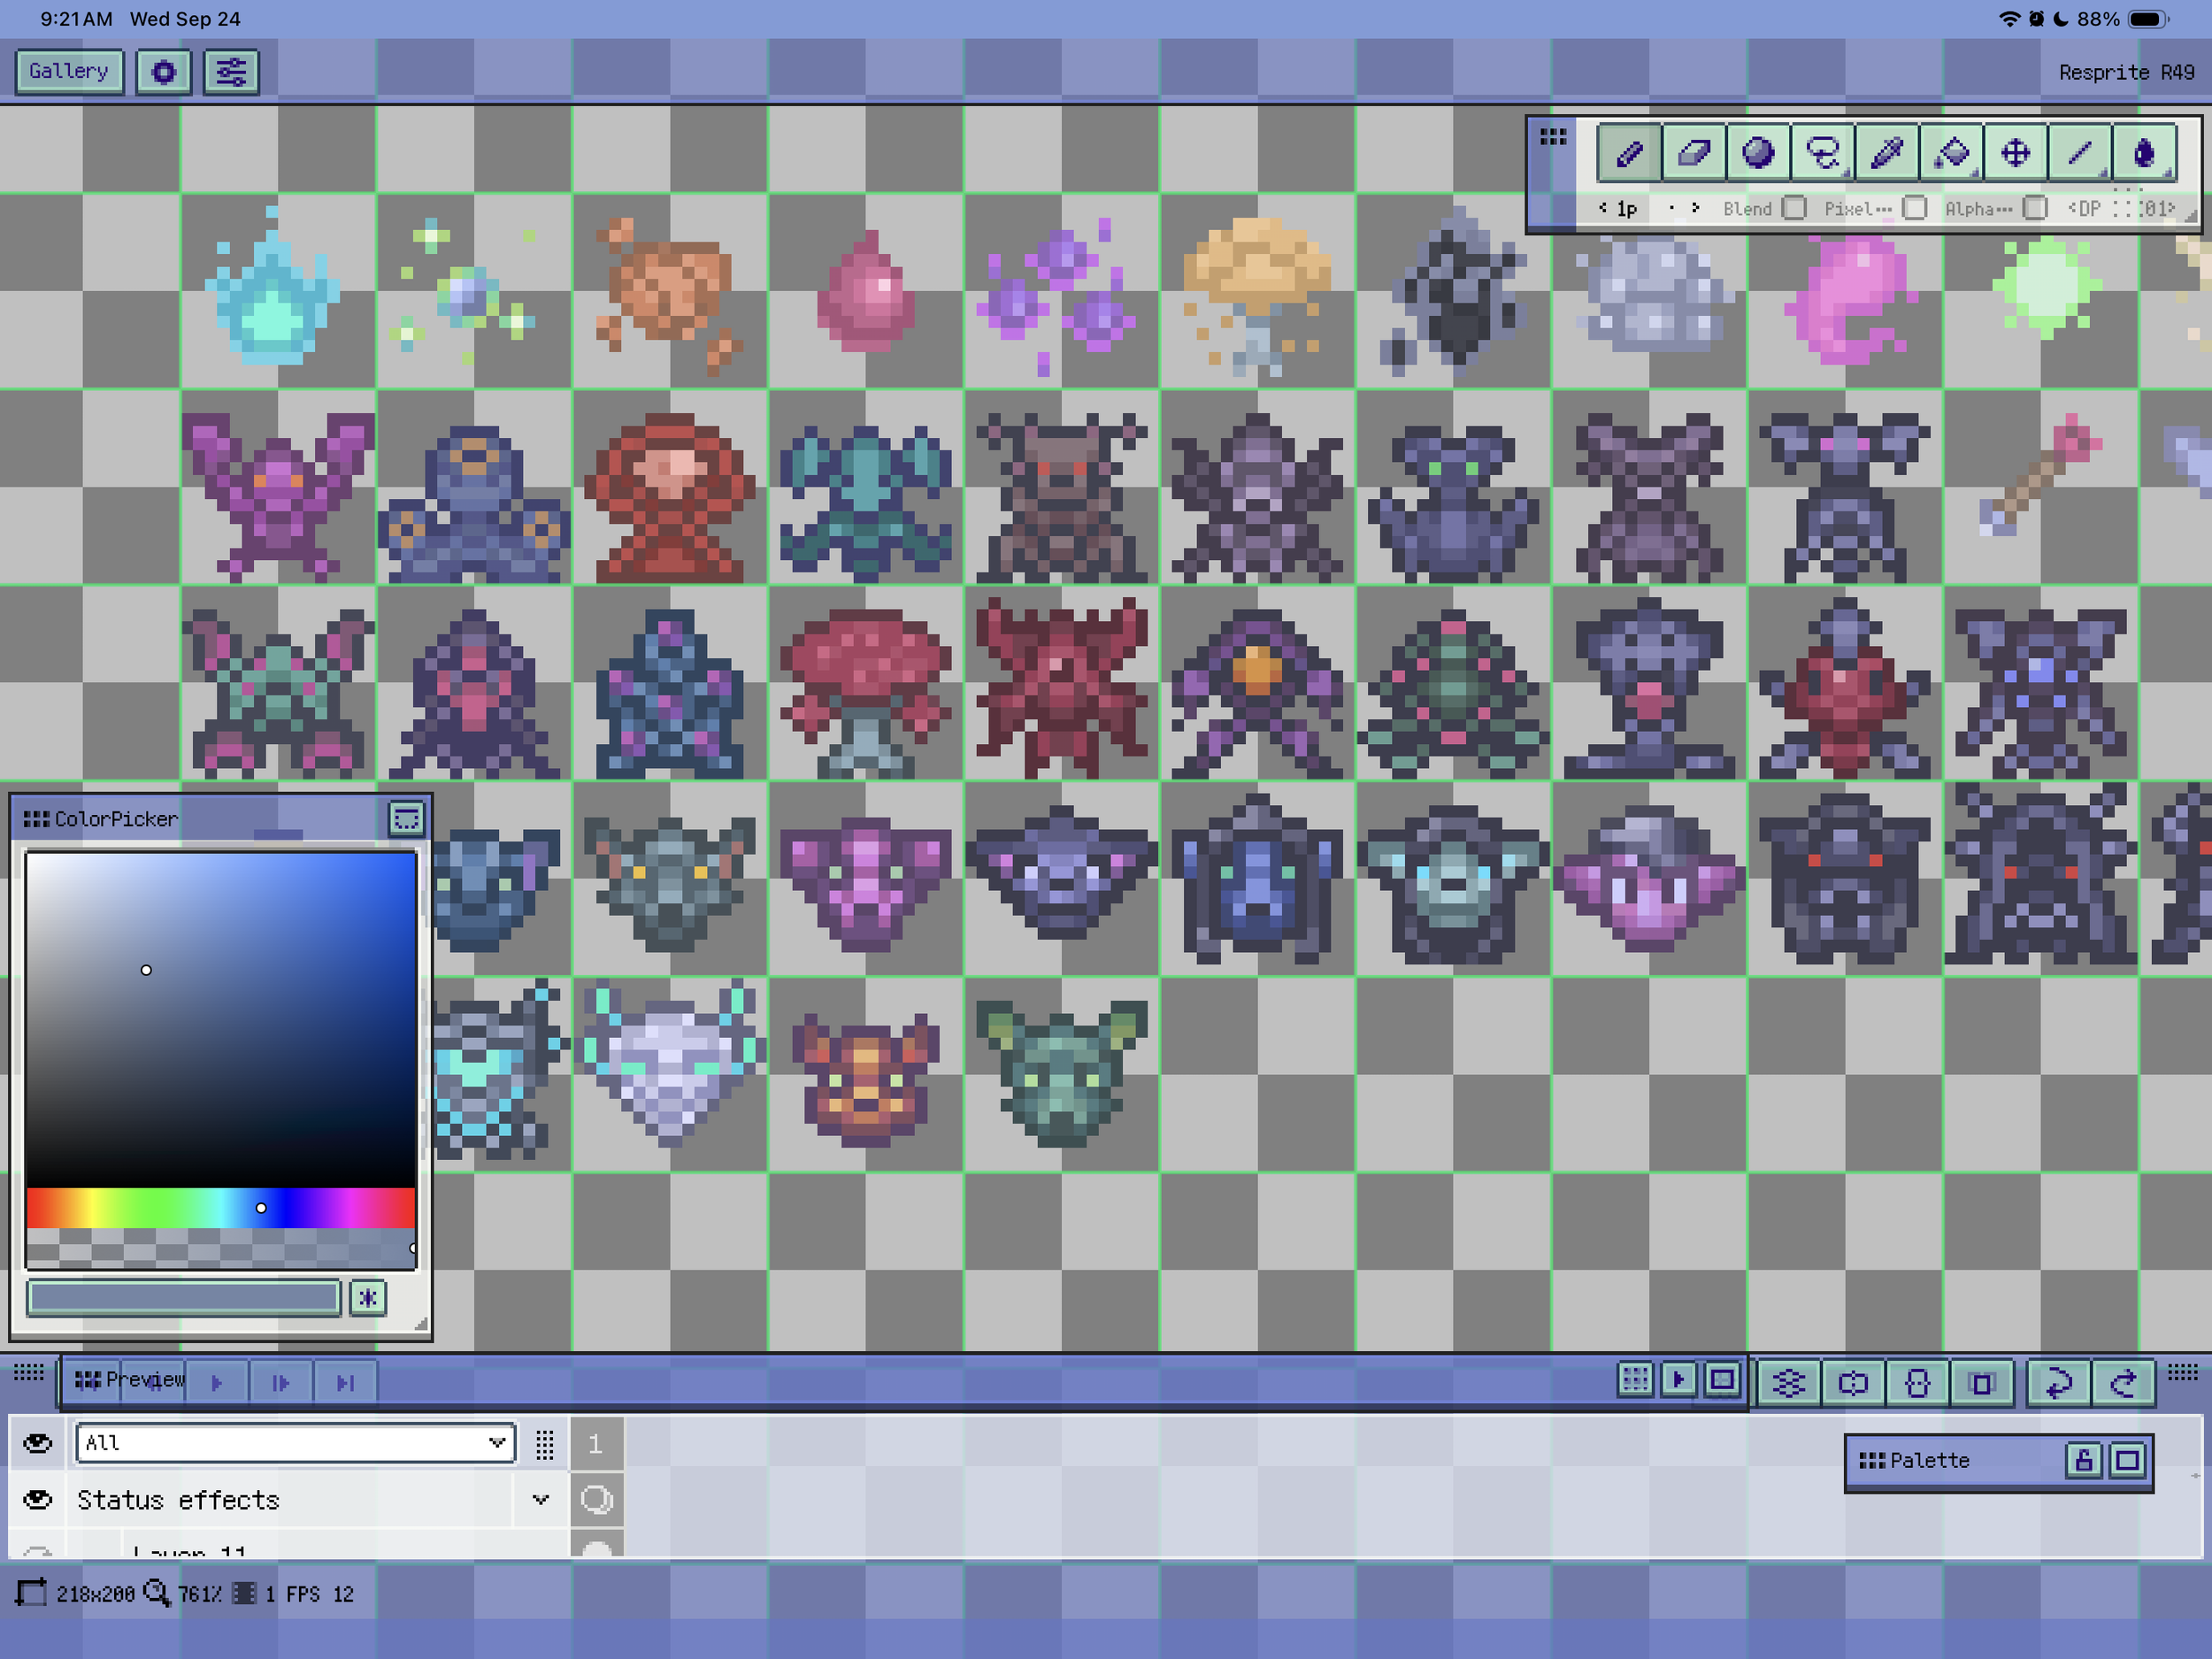Select the Pencil tool

pos(1629,153)
